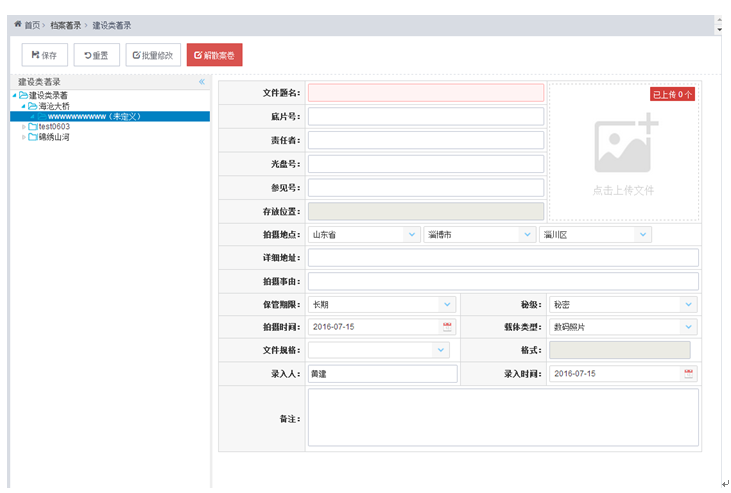Viewport: 731px width, 493px height.
Task: Collapse the 海沧大桥 tree node
Action: click(23, 106)
